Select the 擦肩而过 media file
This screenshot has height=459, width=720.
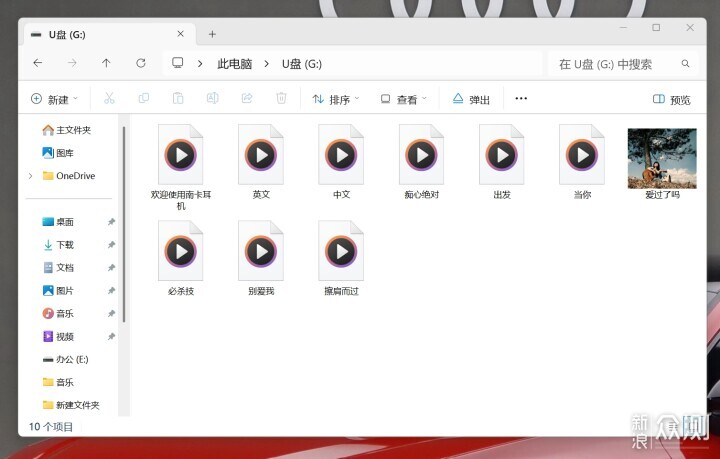[x=341, y=258]
